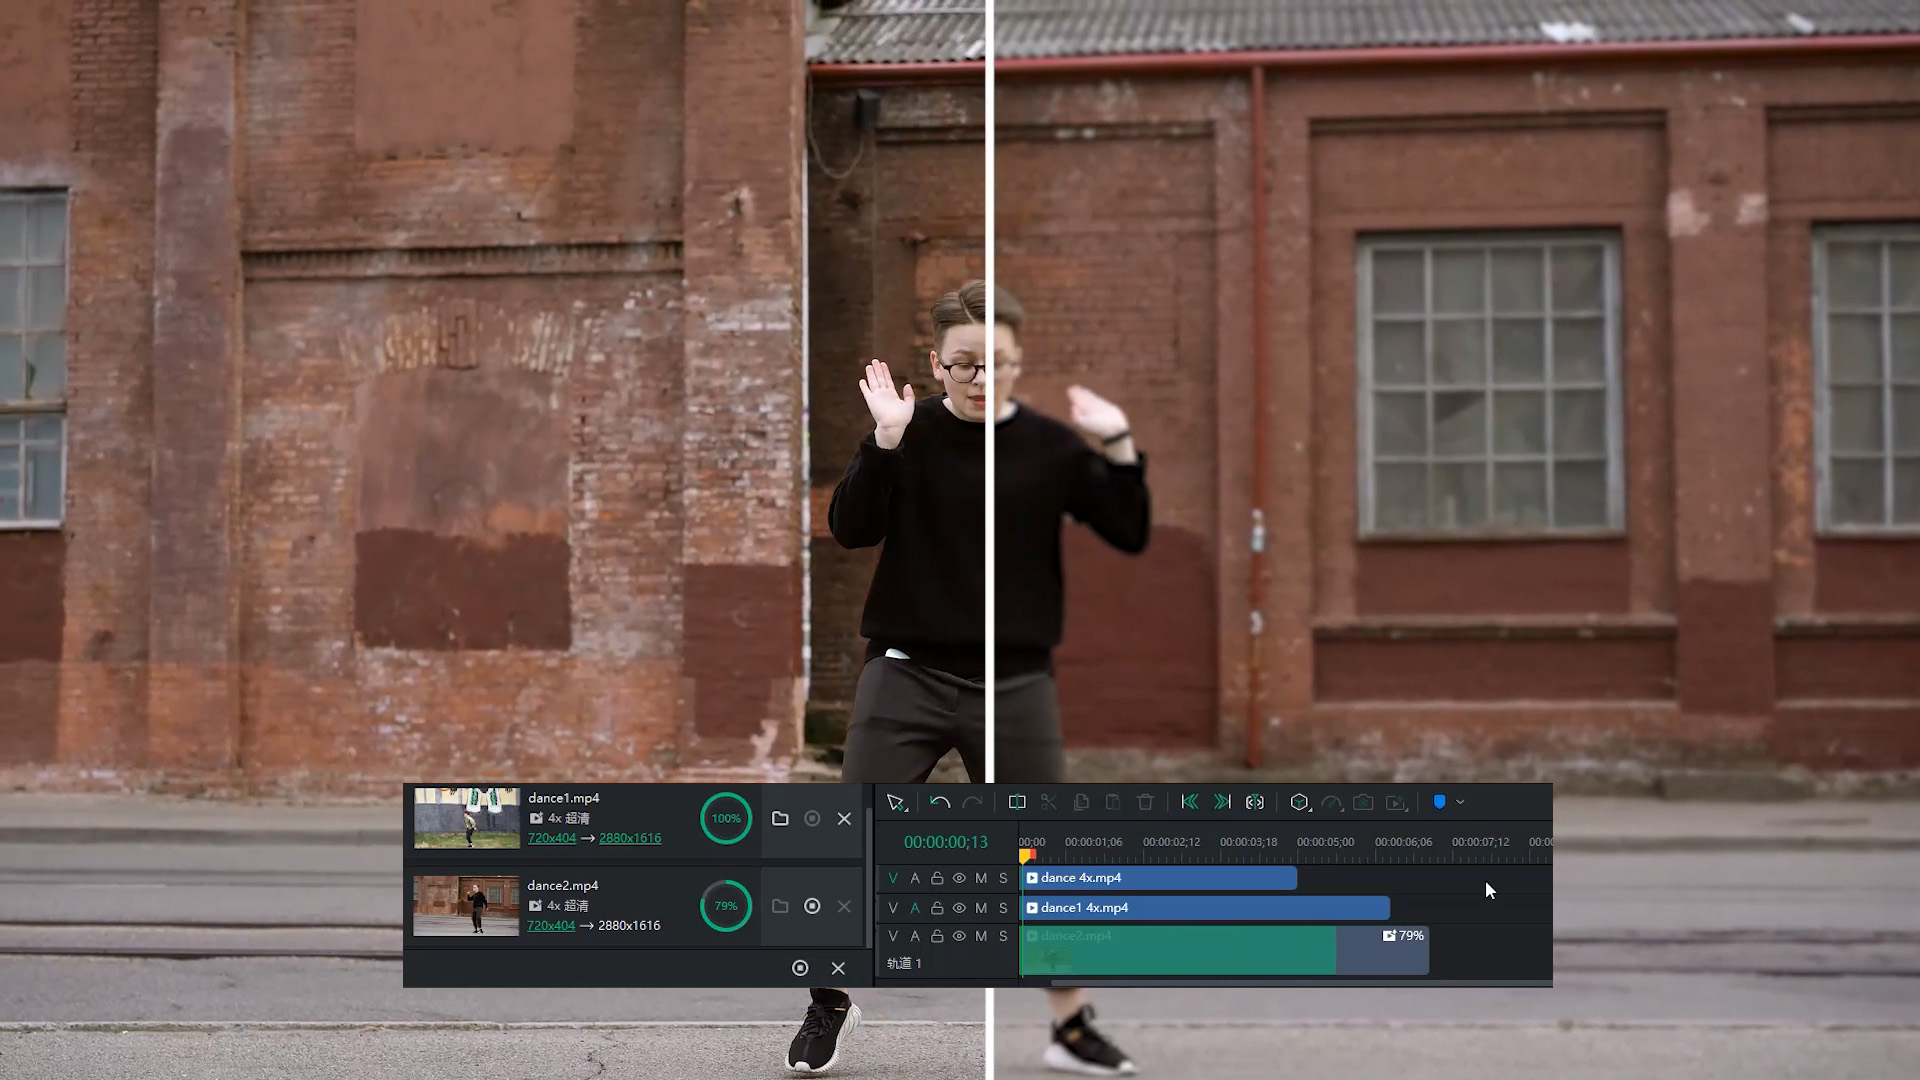The image size is (1920, 1080).
Task: Click the dance2.mp4 thumbnail preview
Action: click(466, 906)
